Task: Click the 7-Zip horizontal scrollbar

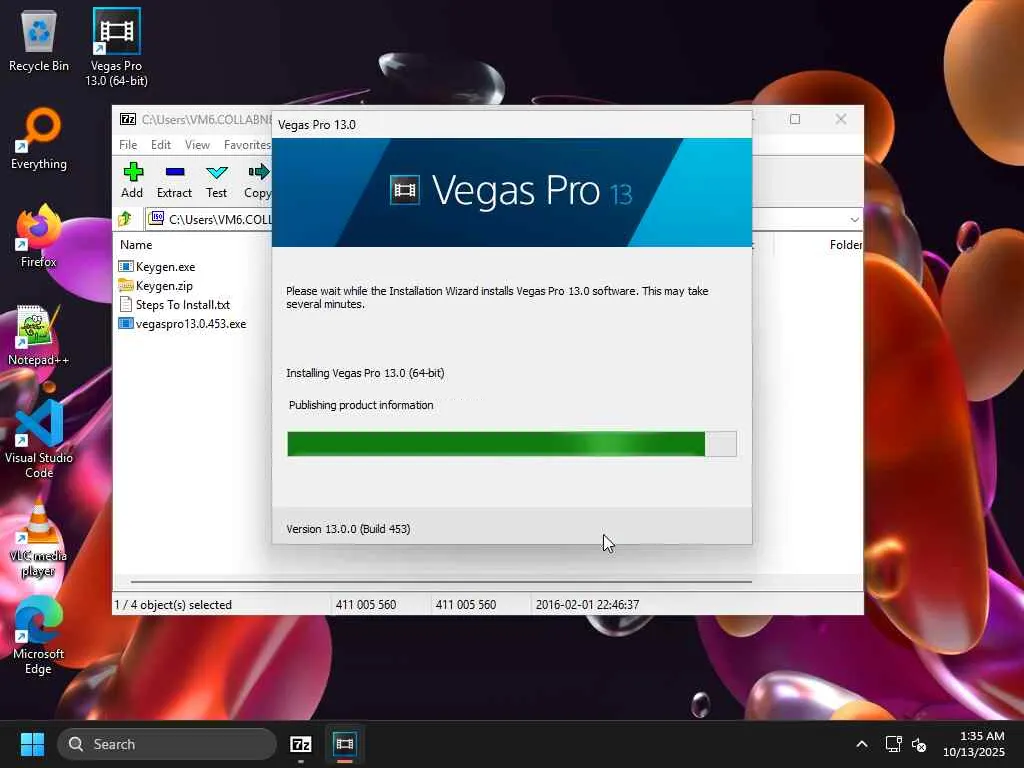Action: pyautogui.click(x=441, y=581)
